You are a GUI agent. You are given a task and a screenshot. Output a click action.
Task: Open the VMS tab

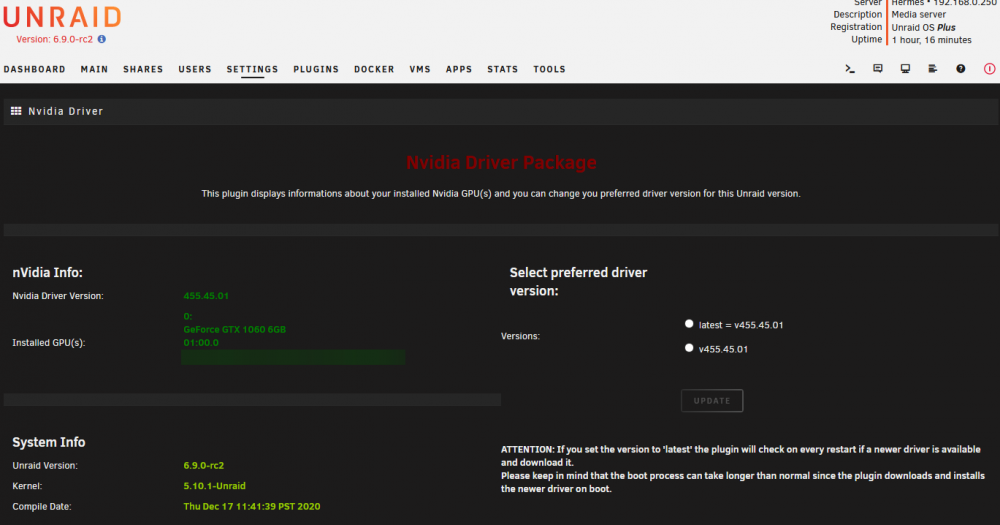[x=420, y=69]
